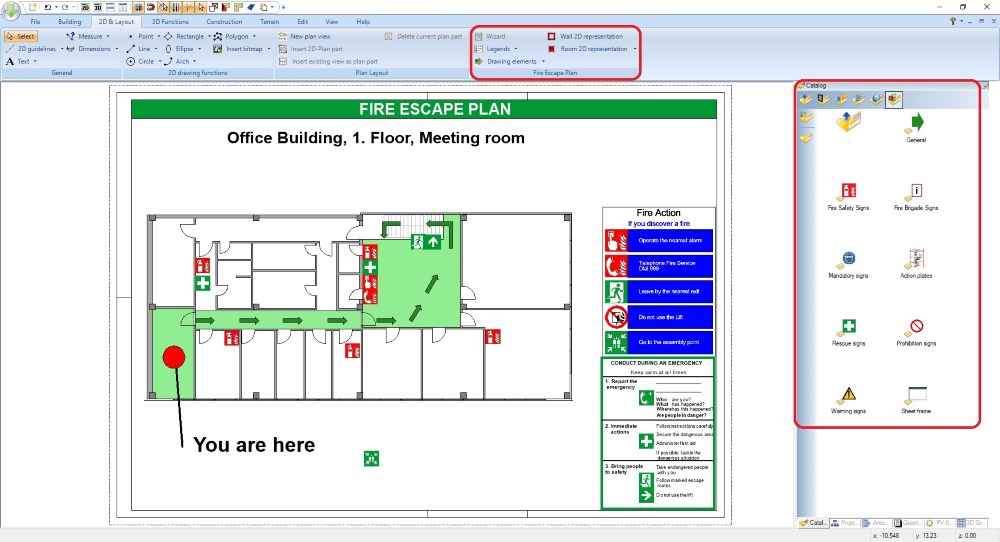Open the File menu tab
1000x542 pixels.
[35, 22]
